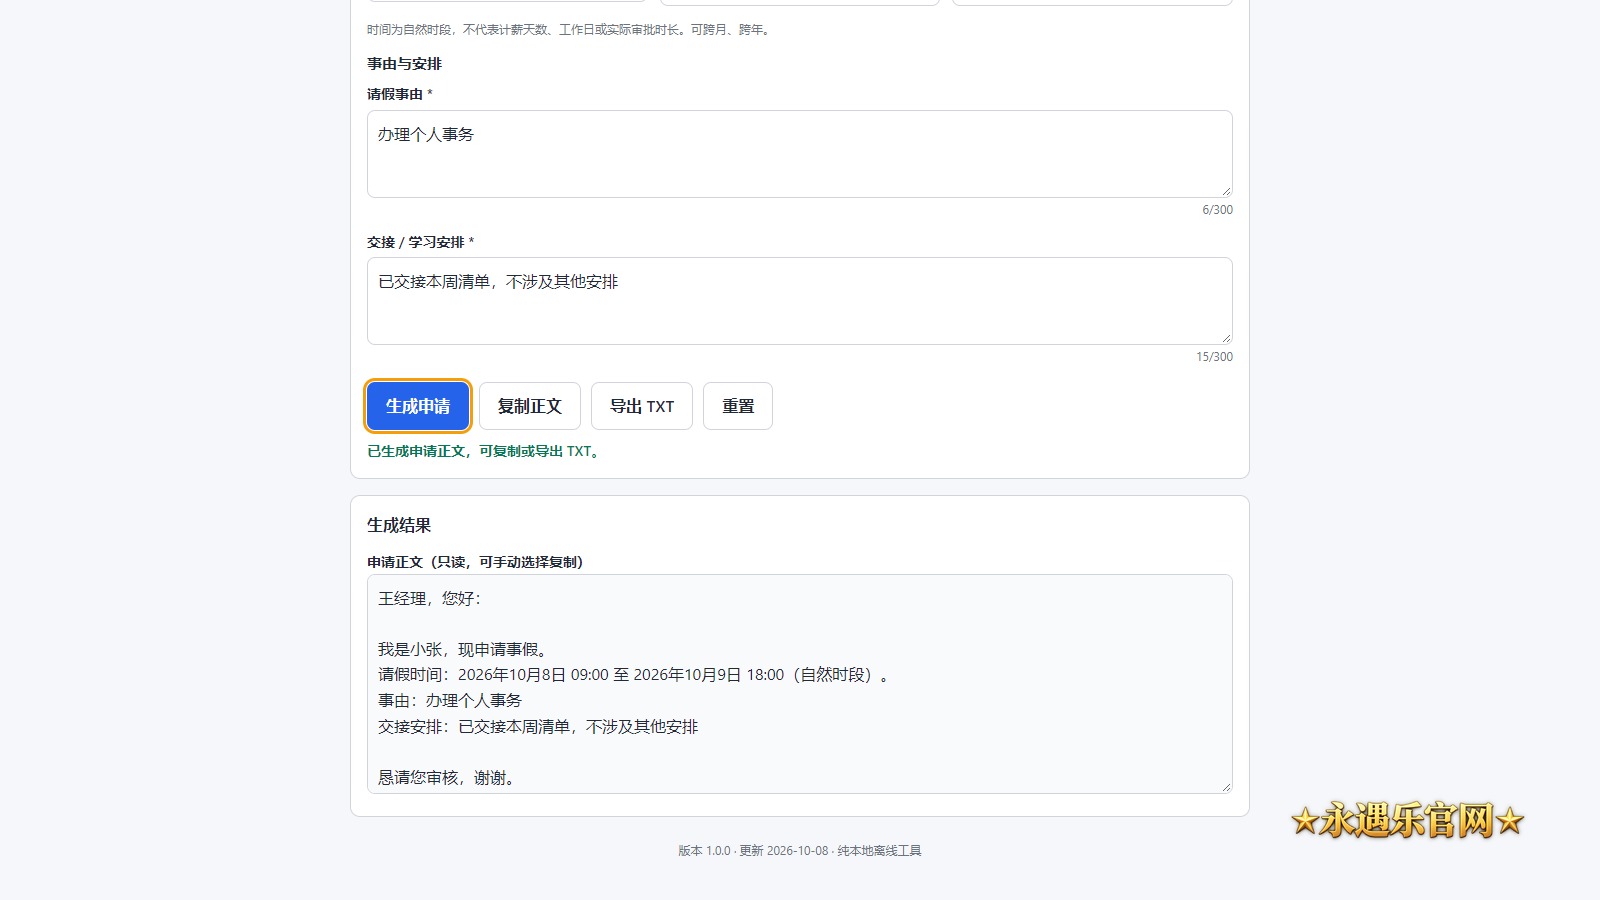The height and width of the screenshot is (900, 1600).
Task: Click inside the 申请正文 read-only result box
Action: pyautogui.click(x=800, y=684)
